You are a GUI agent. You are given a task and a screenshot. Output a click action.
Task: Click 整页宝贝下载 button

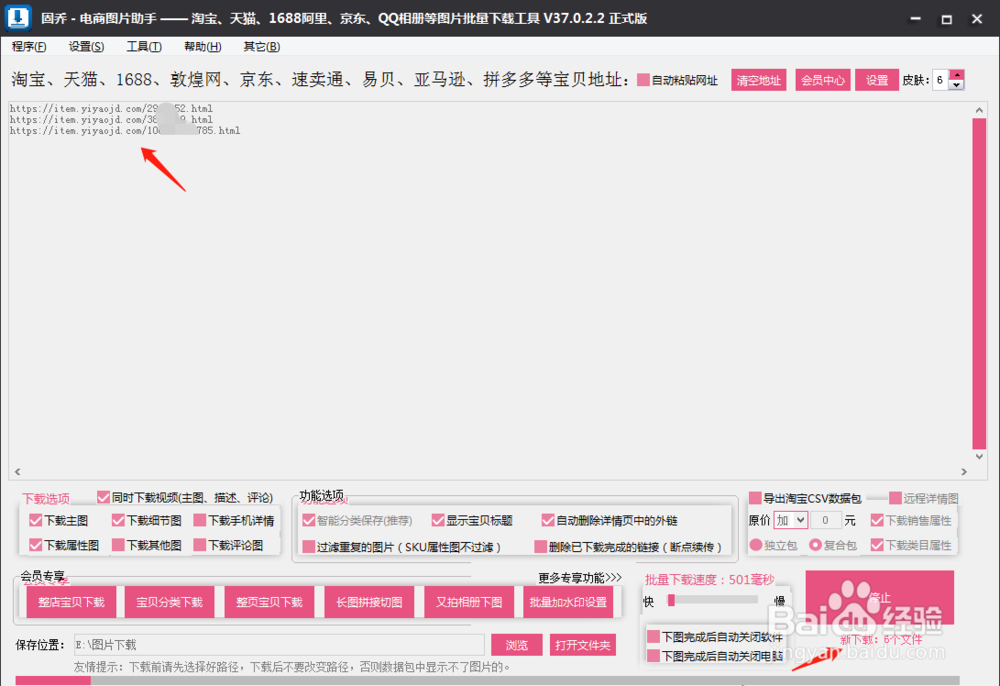coord(269,602)
